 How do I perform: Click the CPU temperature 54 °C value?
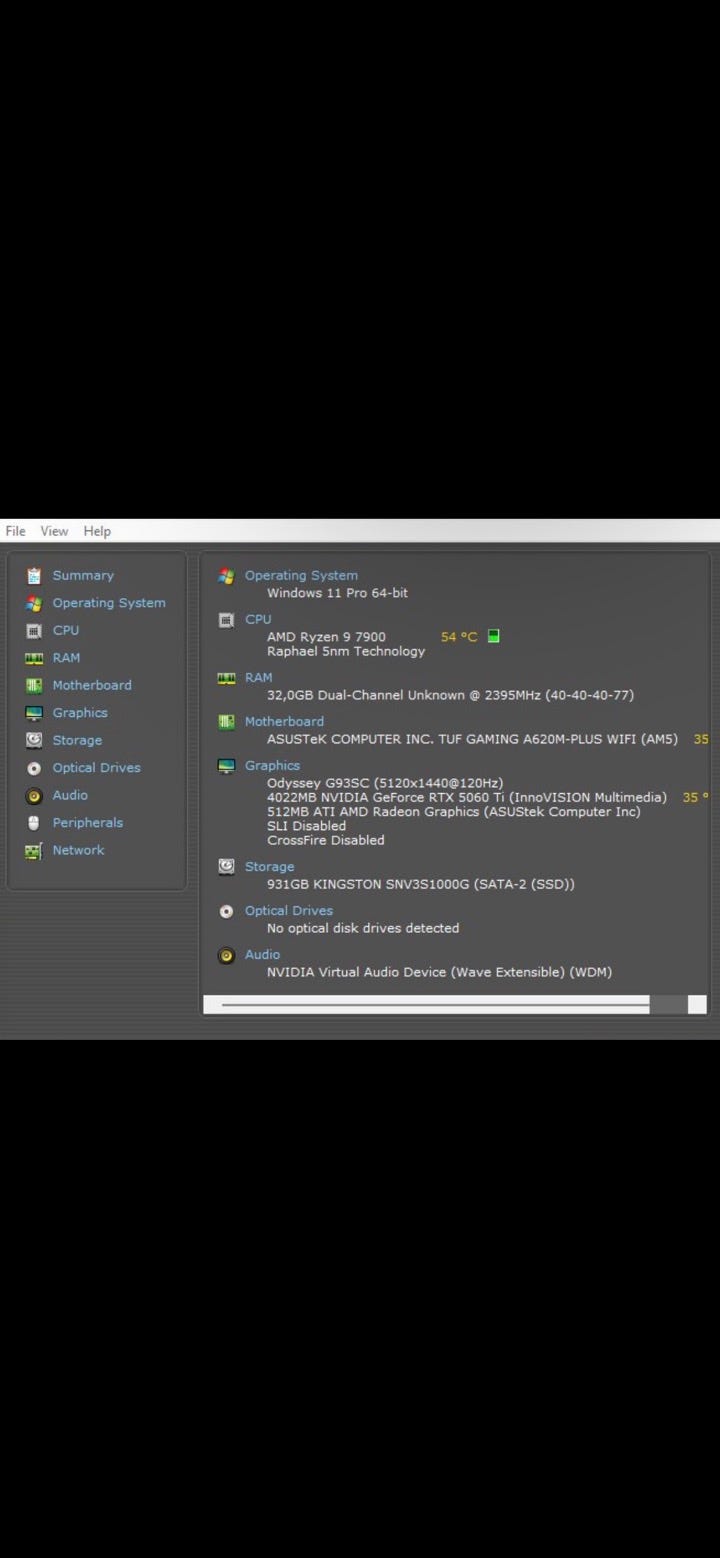459,637
